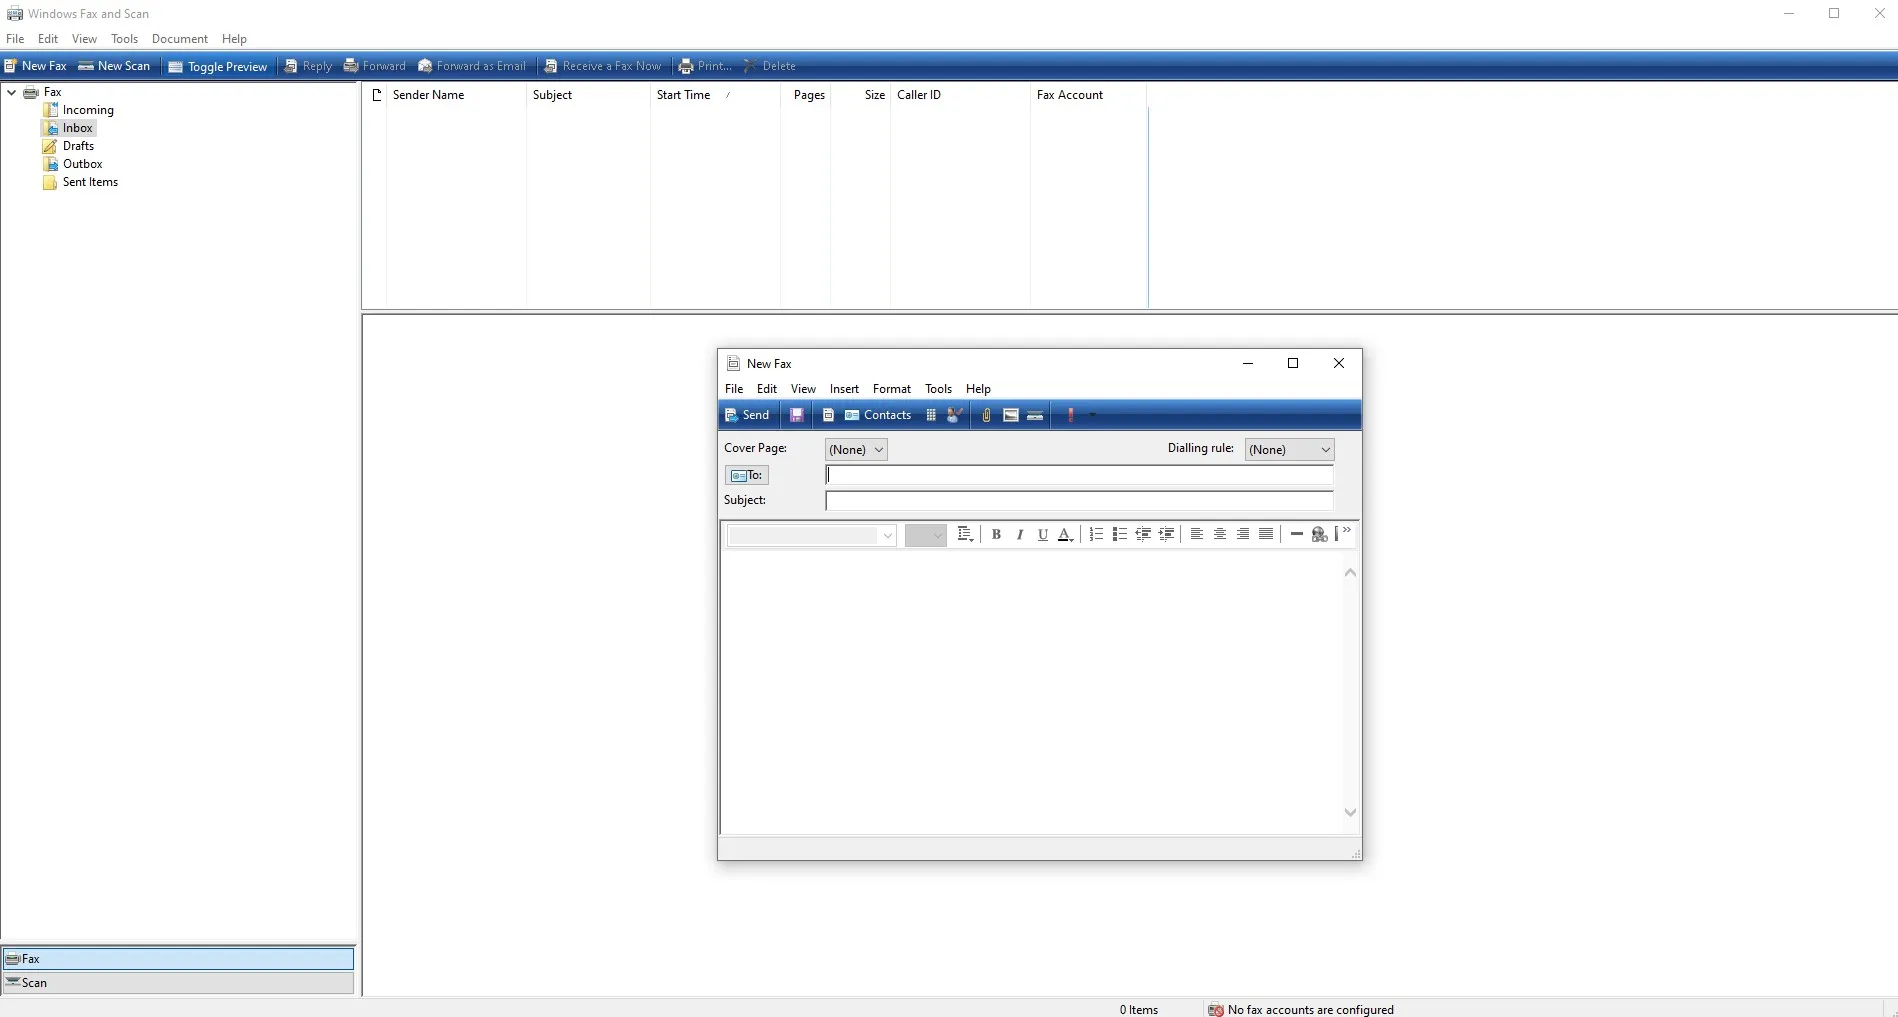Click the Insert Hyperlink icon in formatting bar
Screen dimensions: 1898x1017
[1320, 534]
